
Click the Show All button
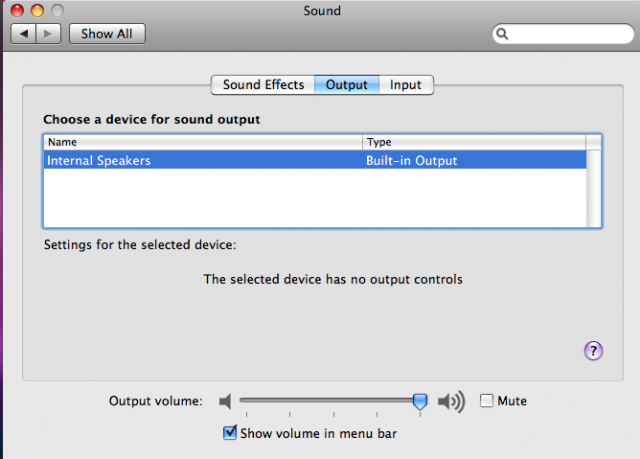coord(107,33)
